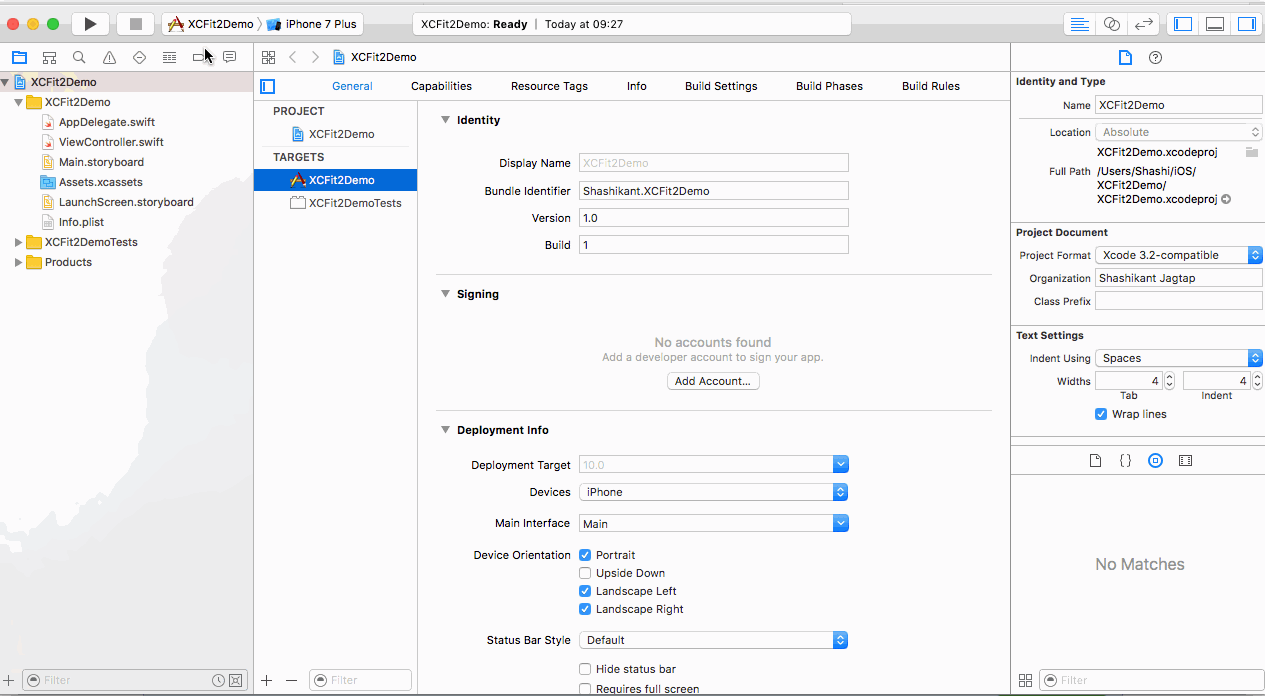Add a new target with plus button
The width and height of the screenshot is (1265, 696).
point(267,680)
